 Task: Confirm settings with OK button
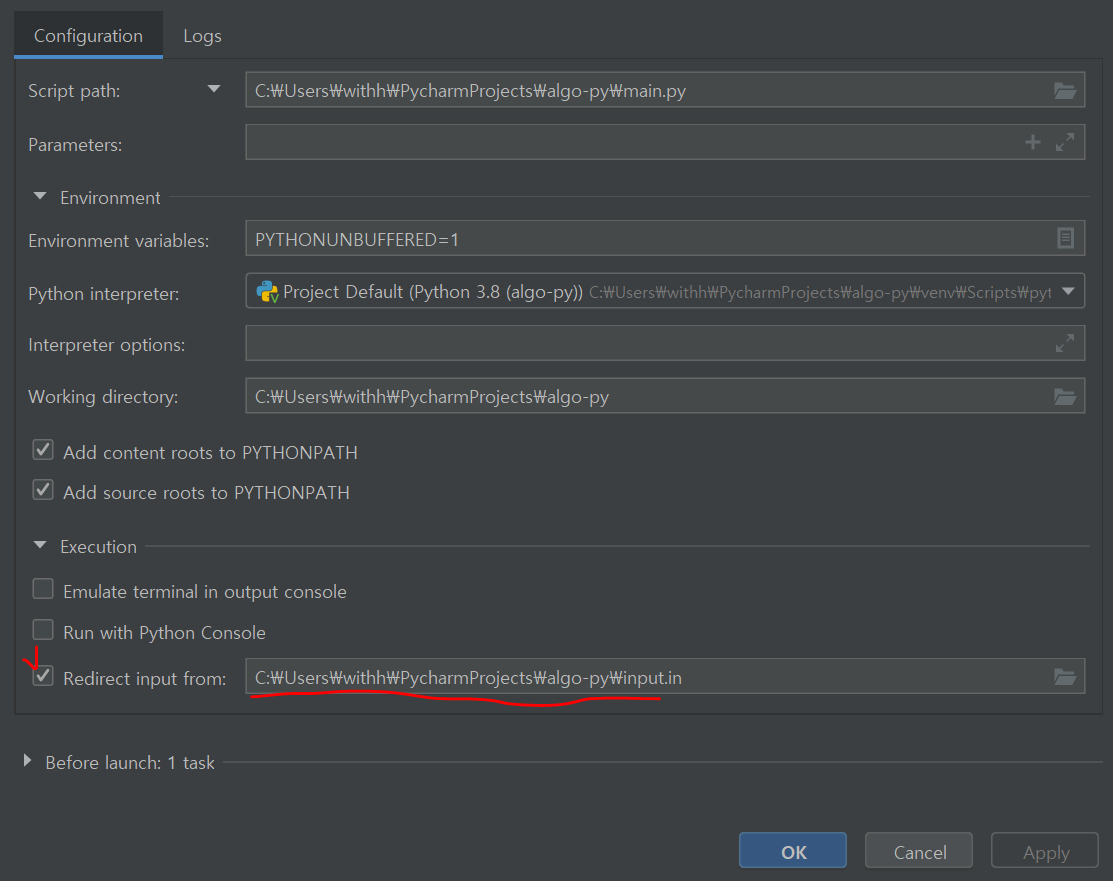(793, 850)
